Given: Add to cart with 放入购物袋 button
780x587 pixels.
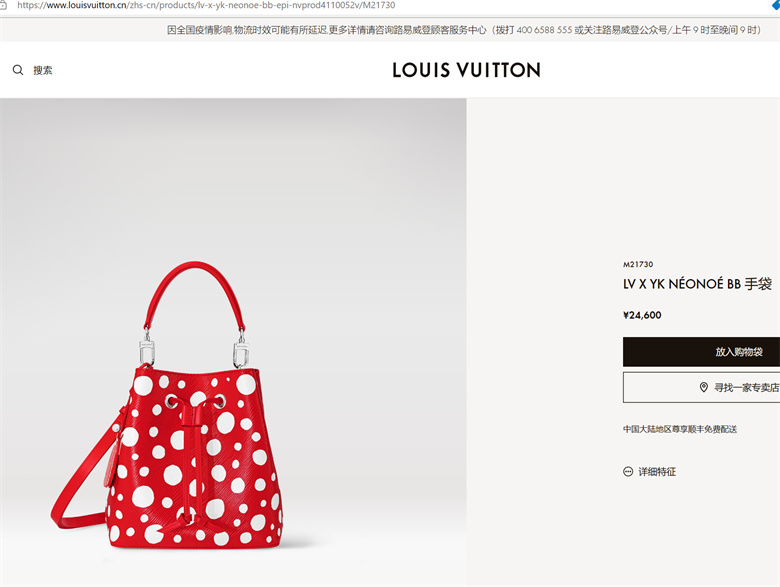Looking at the screenshot, I should [x=701, y=352].
